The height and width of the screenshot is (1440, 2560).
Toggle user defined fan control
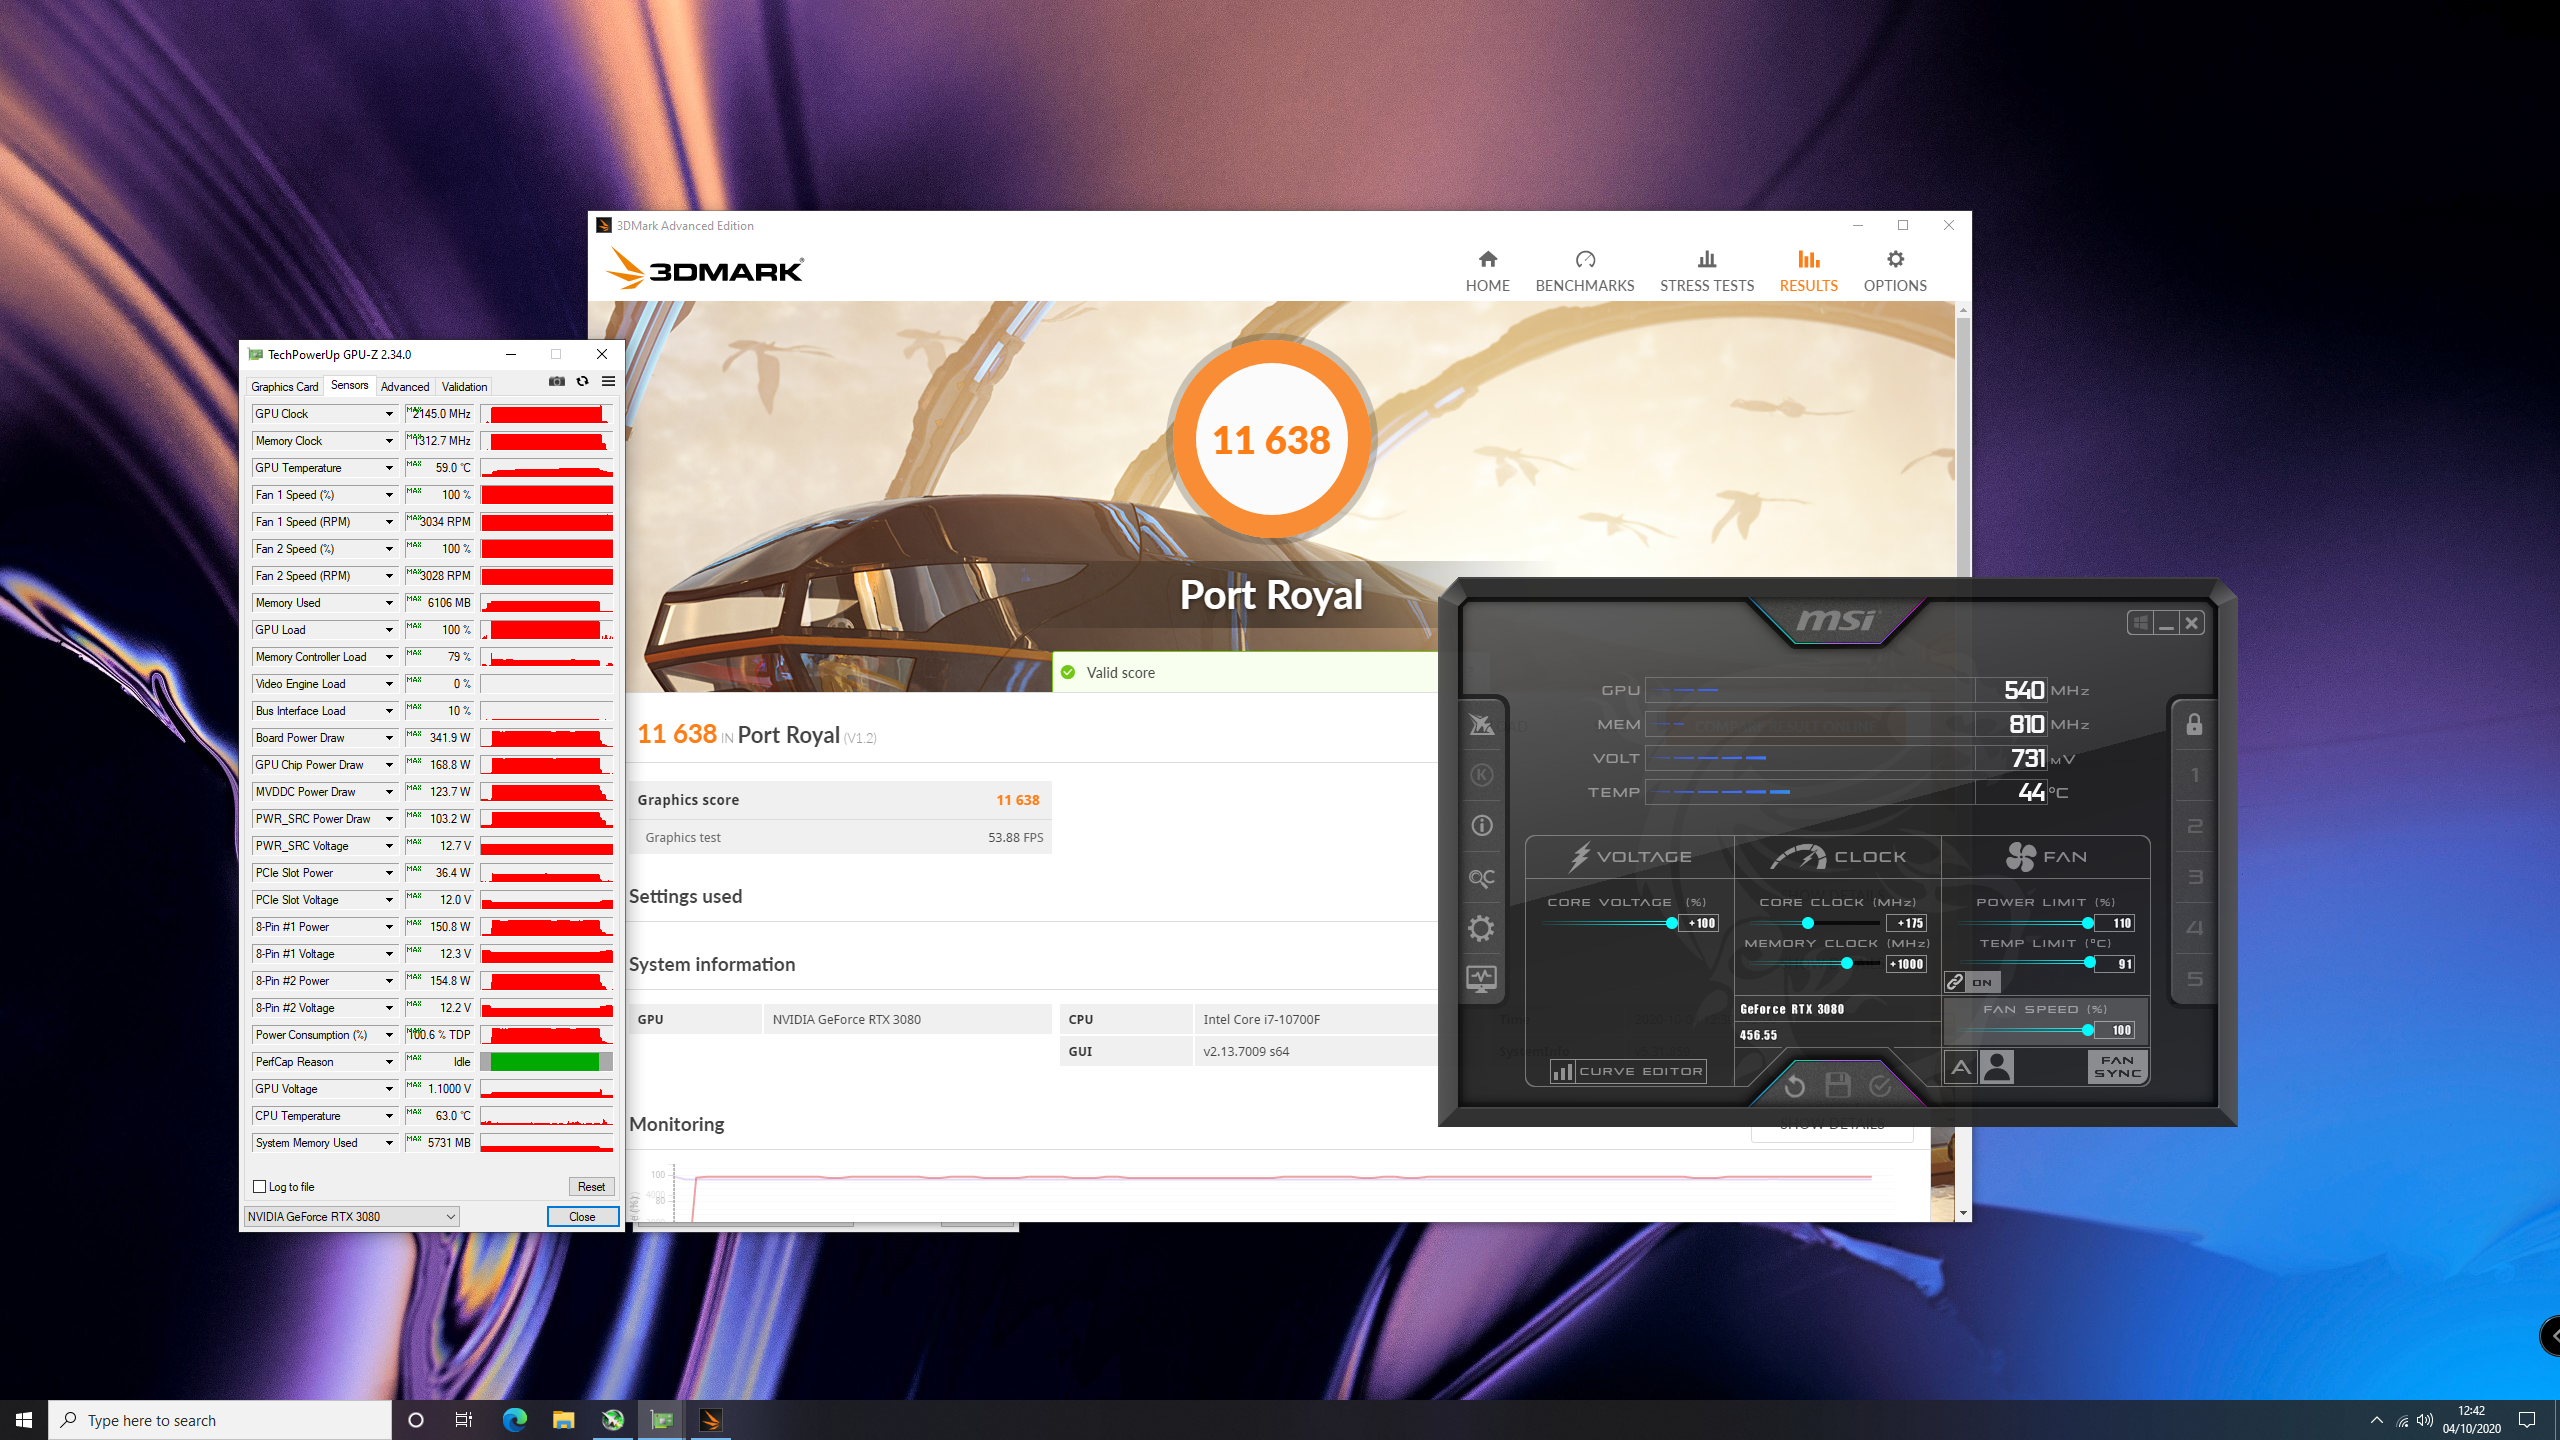point(1997,1068)
